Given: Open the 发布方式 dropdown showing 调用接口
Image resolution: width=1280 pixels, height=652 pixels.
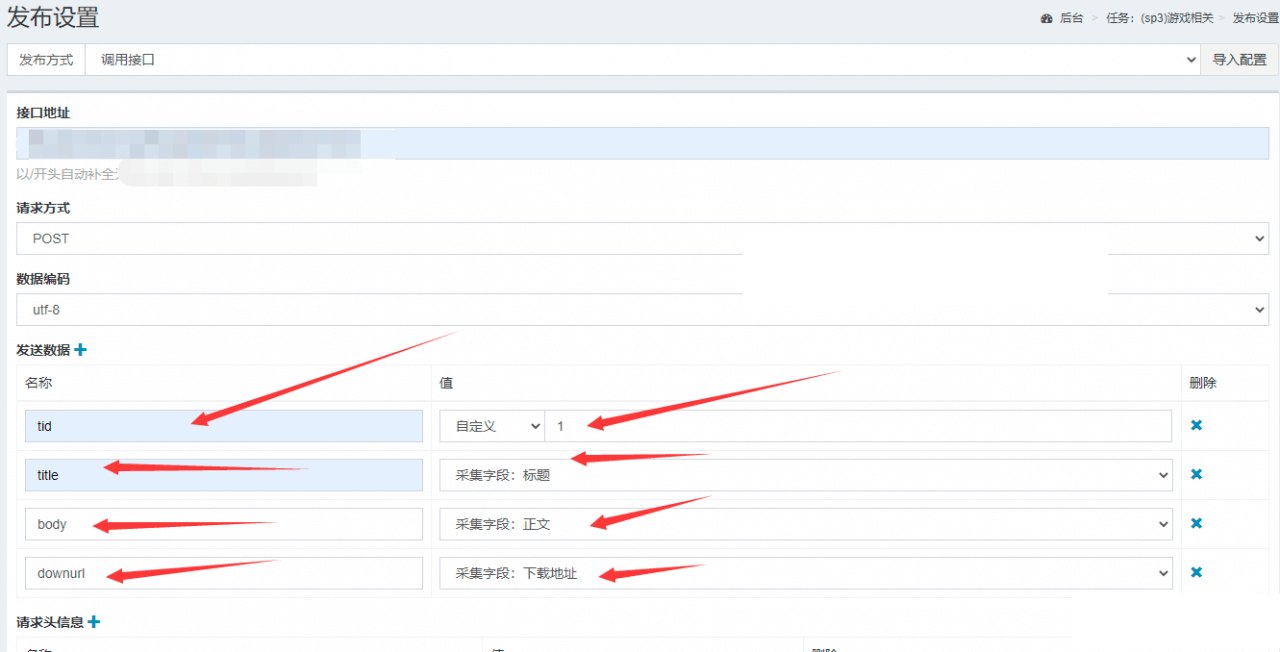Looking at the screenshot, I should click(642, 60).
